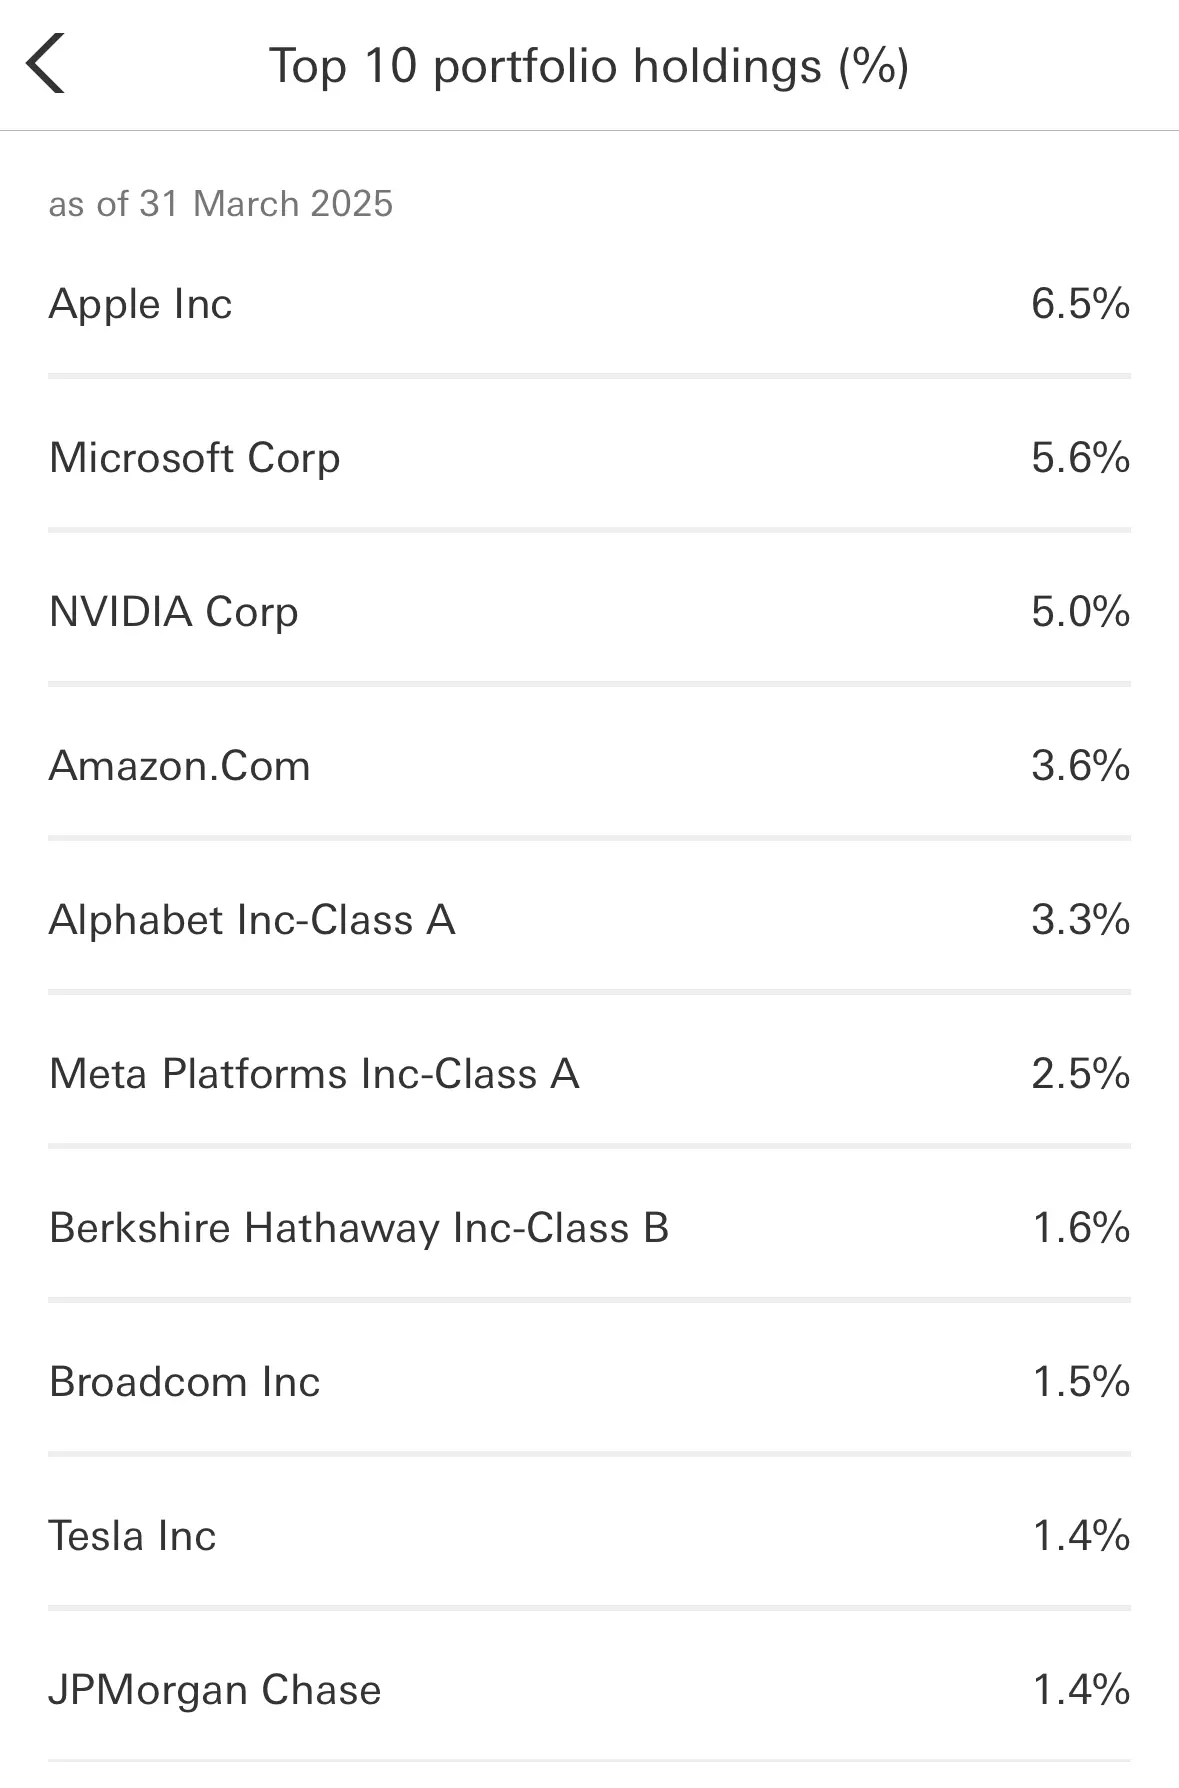Image resolution: width=1179 pixels, height=1788 pixels.
Task: Tap the back arrow icon
Action: point(46,63)
